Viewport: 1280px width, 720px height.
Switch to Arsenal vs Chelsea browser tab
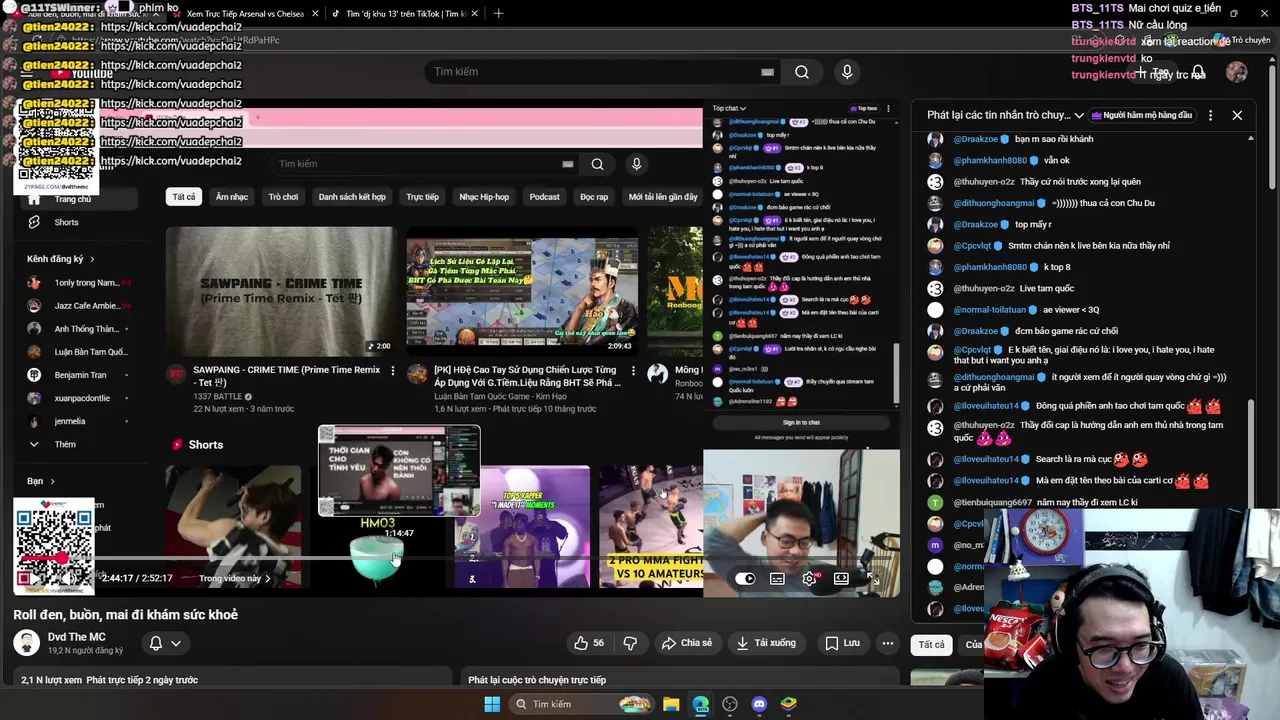pyautogui.click(x=245, y=13)
